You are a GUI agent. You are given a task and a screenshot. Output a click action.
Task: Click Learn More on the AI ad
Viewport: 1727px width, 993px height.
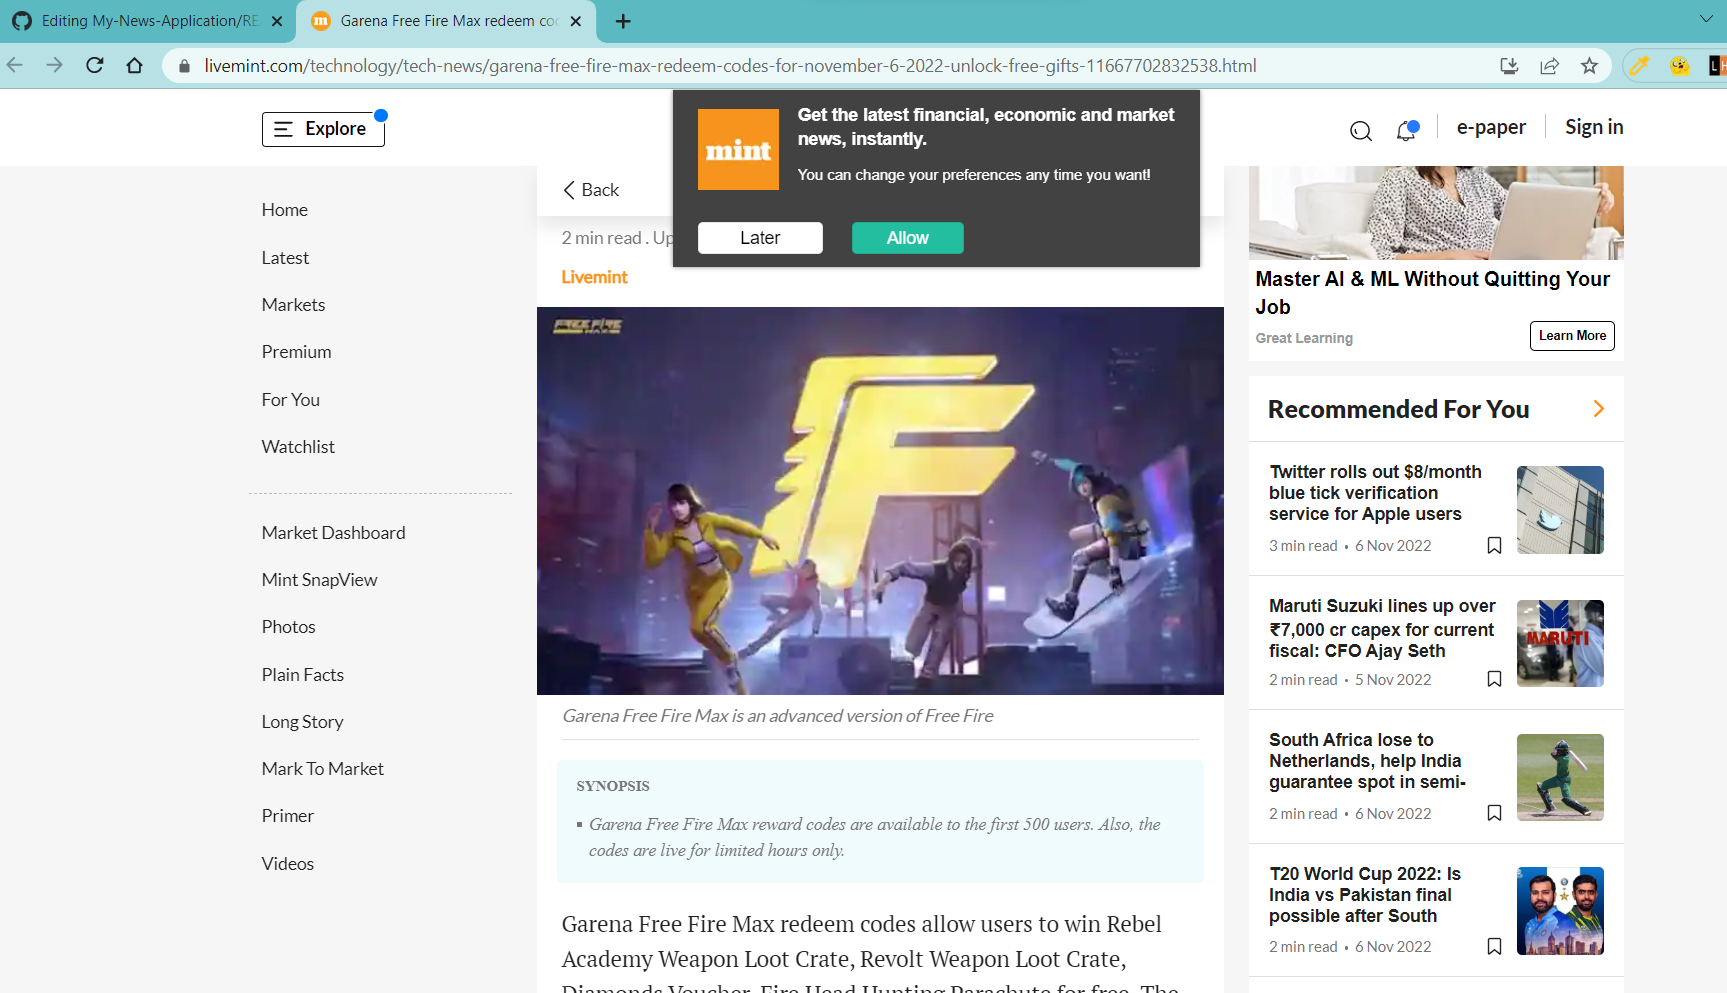point(1571,335)
